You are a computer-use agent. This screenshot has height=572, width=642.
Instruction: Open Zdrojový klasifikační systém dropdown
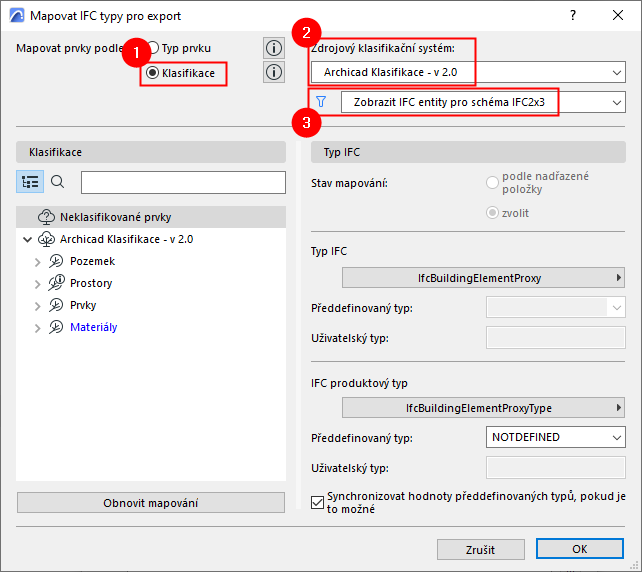pos(468,72)
